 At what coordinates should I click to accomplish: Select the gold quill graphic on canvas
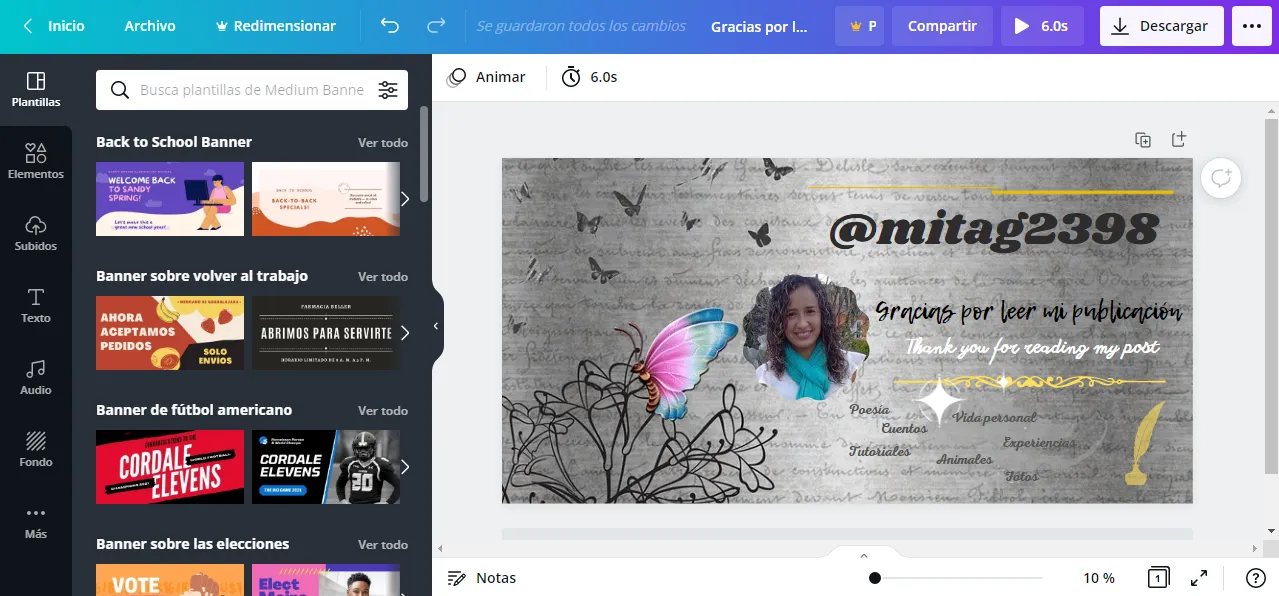(1145, 443)
